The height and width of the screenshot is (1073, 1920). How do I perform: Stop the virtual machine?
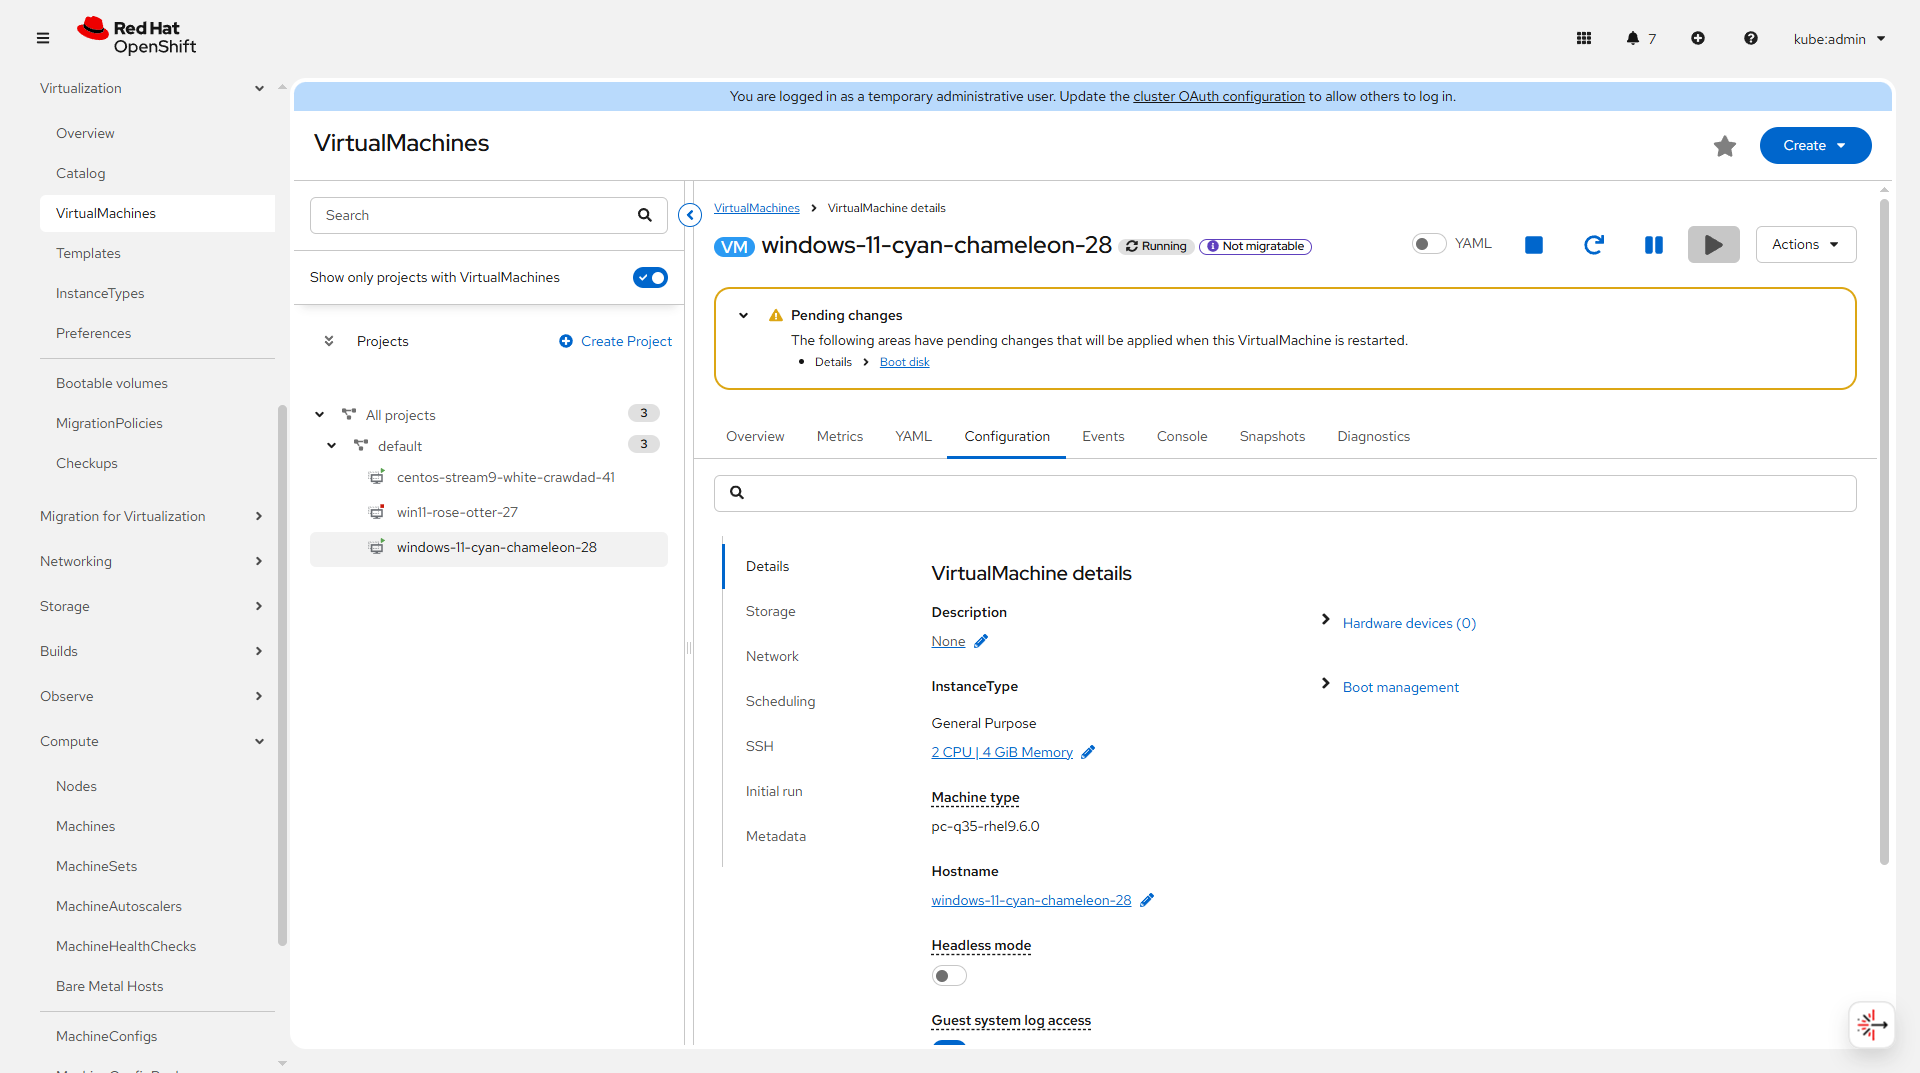[1534, 245]
